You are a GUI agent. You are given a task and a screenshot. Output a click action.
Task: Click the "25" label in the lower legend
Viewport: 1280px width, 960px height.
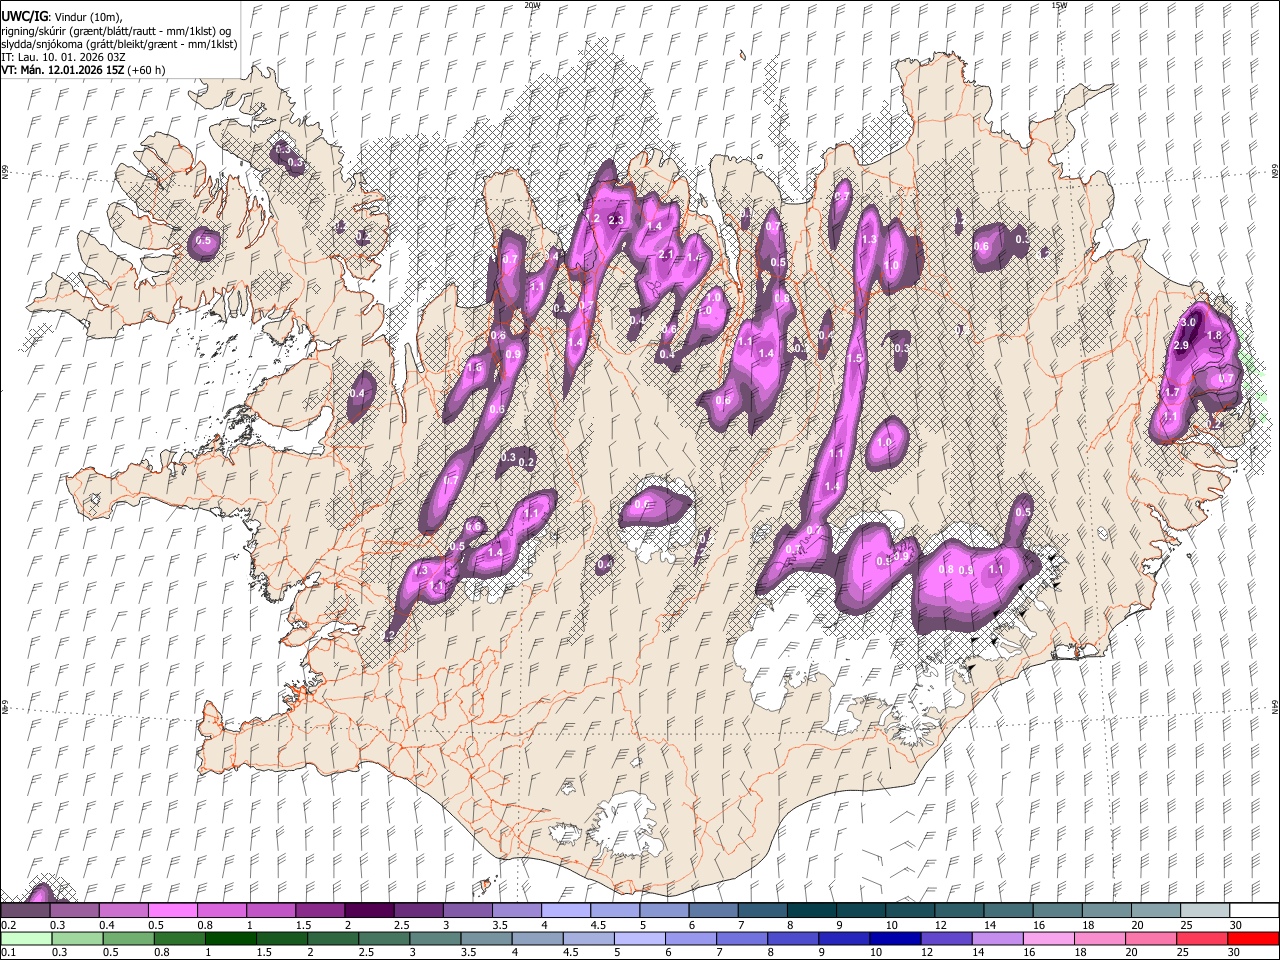coord(1183,953)
